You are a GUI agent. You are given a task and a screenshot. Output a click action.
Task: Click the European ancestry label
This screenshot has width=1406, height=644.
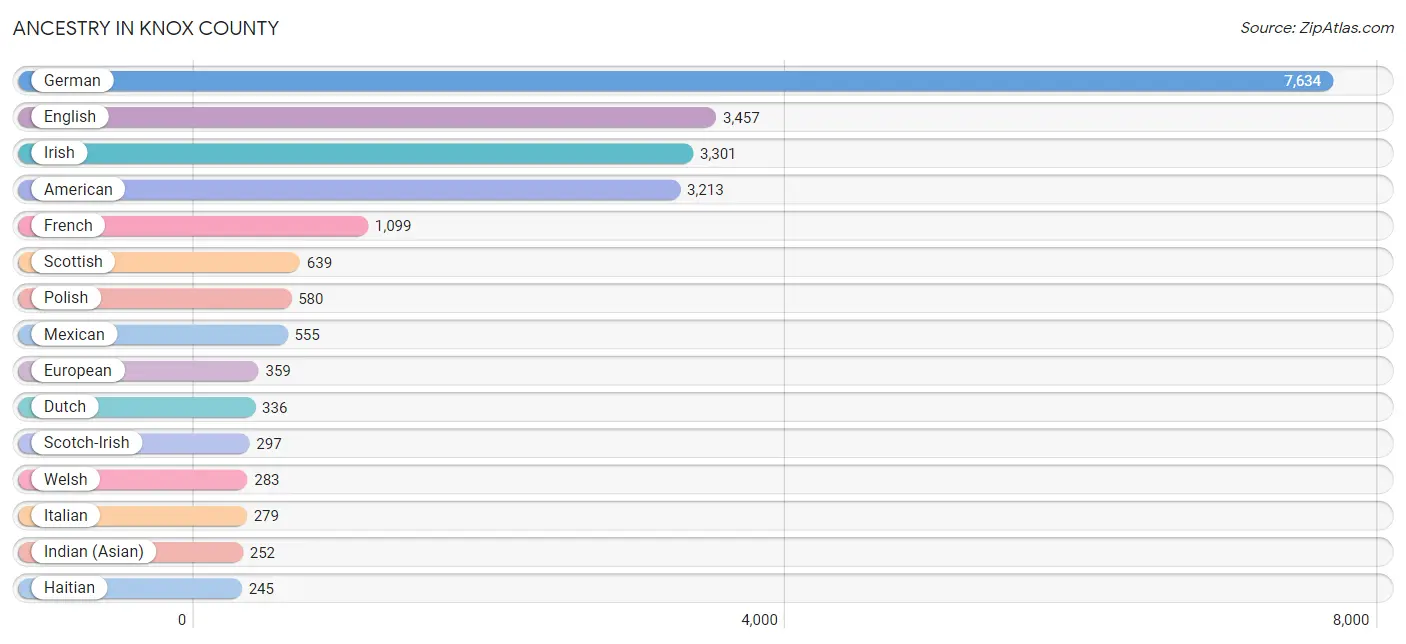(78, 371)
